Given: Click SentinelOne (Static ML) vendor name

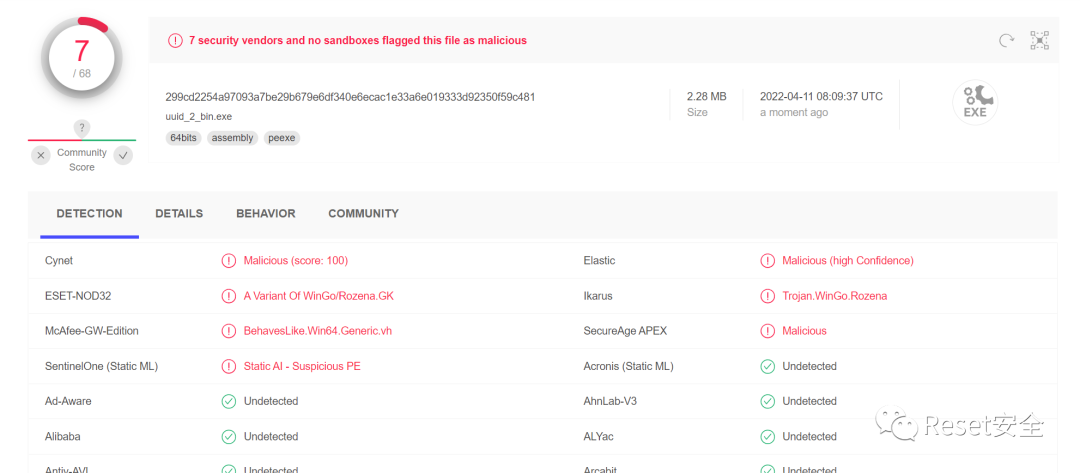Looking at the screenshot, I should [101, 366].
